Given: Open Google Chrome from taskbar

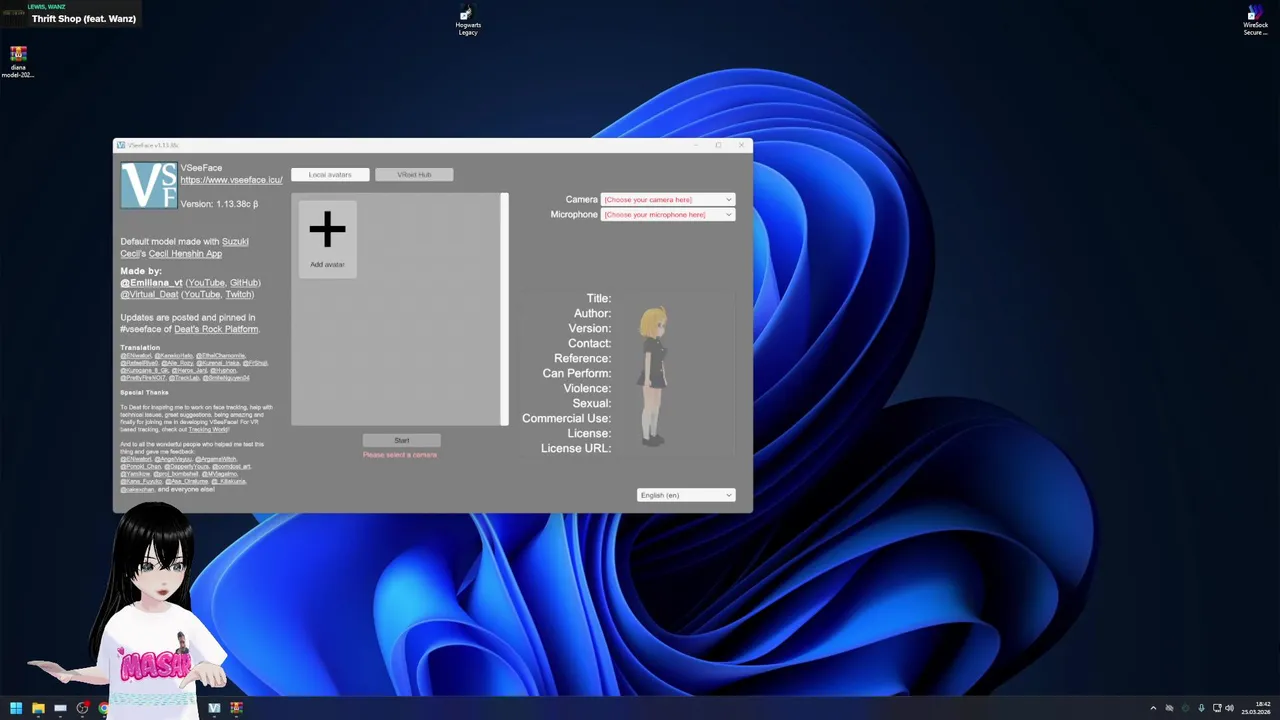Looking at the screenshot, I should click(104, 708).
